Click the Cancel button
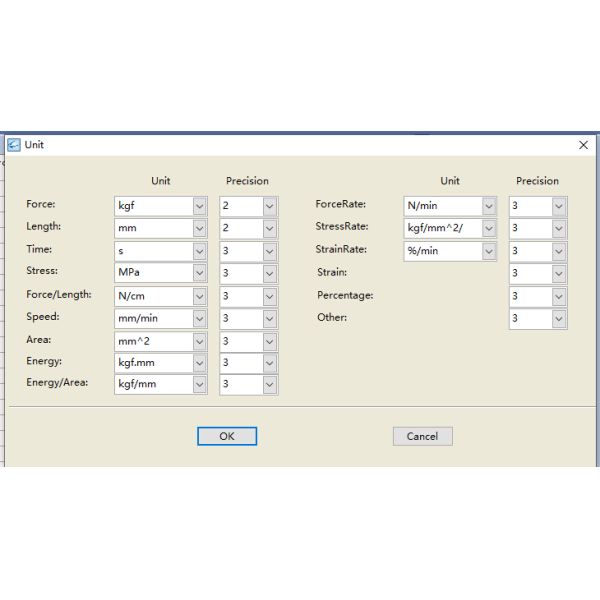The width and height of the screenshot is (600, 600). (422, 436)
